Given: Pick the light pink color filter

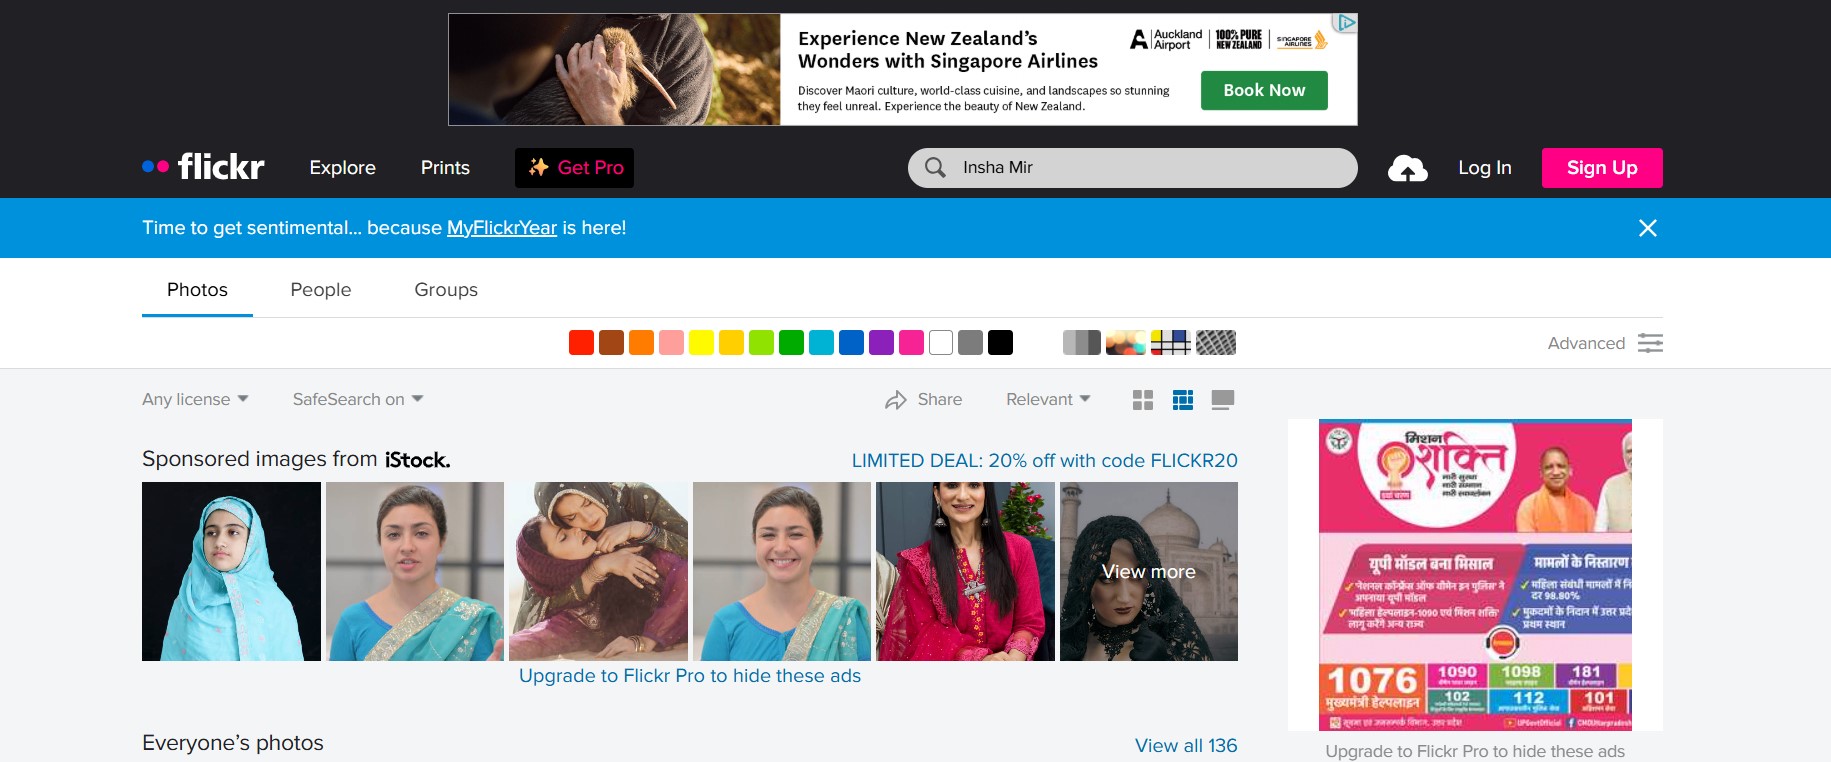Looking at the screenshot, I should tap(671, 343).
